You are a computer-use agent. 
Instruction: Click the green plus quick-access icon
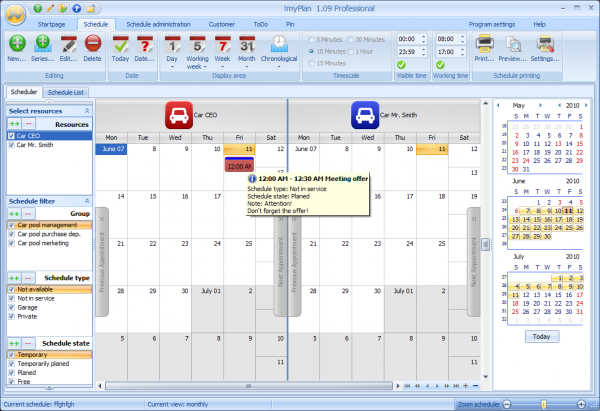[x=38, y=8]
